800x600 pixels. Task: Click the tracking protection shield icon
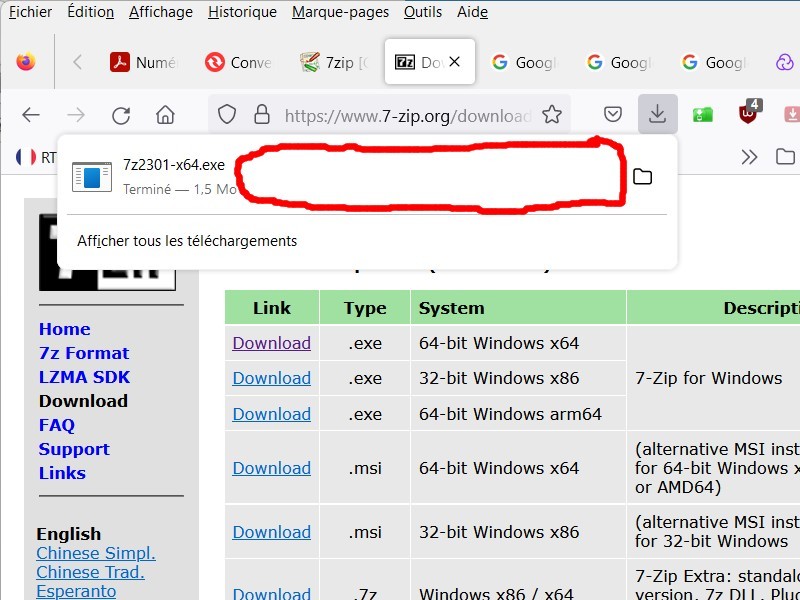pos(227,115)
